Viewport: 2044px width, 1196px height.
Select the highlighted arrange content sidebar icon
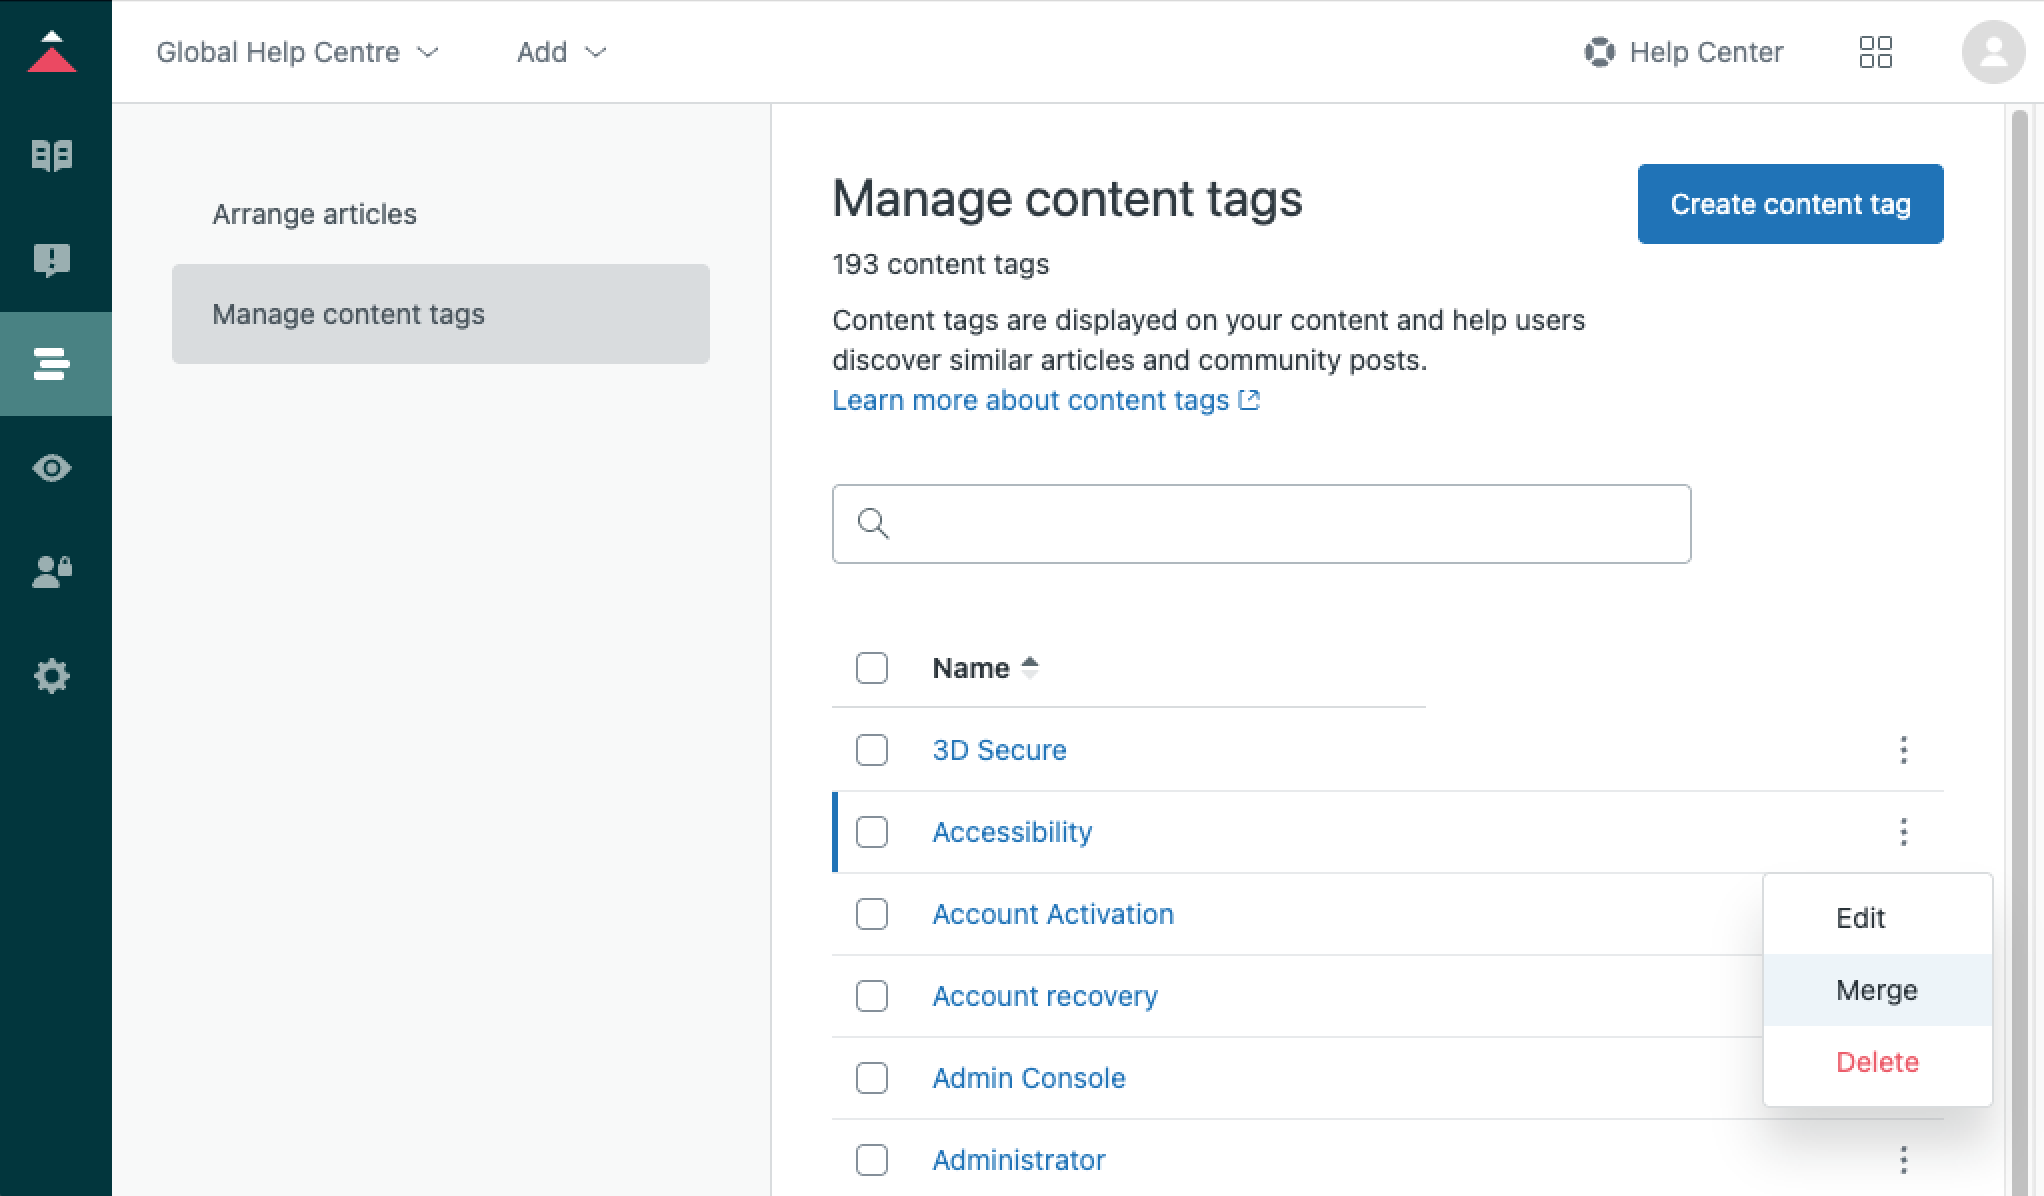[53, 364]
